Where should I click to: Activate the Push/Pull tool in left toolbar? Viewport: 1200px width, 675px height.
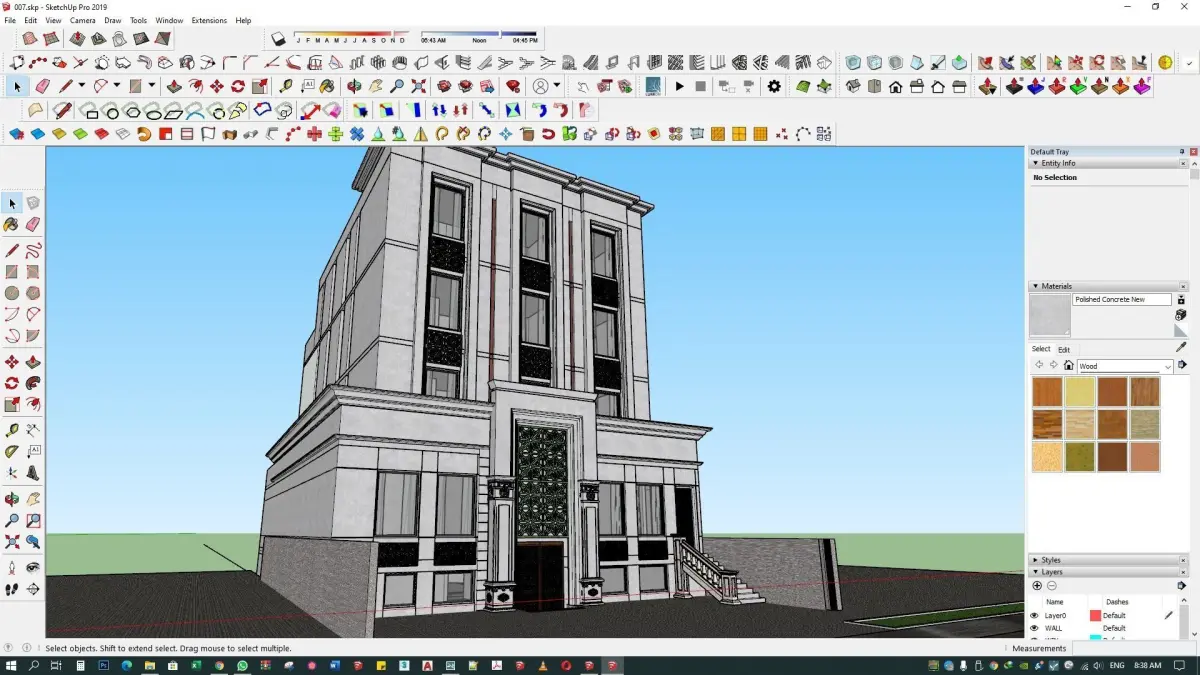click(33, 361)
